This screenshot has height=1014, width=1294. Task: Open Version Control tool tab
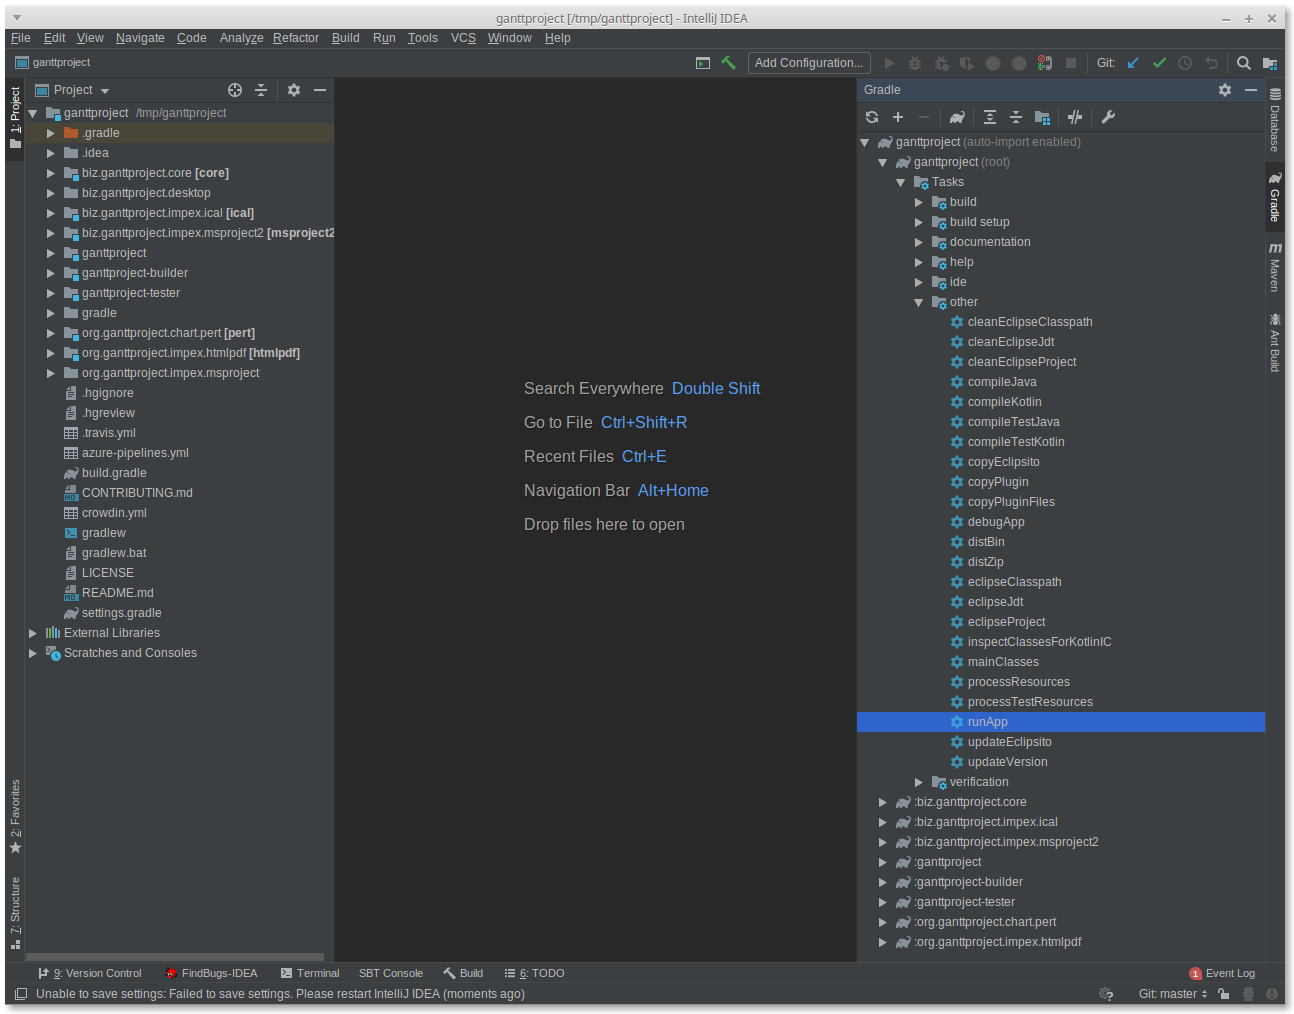[x=90, y=973]
